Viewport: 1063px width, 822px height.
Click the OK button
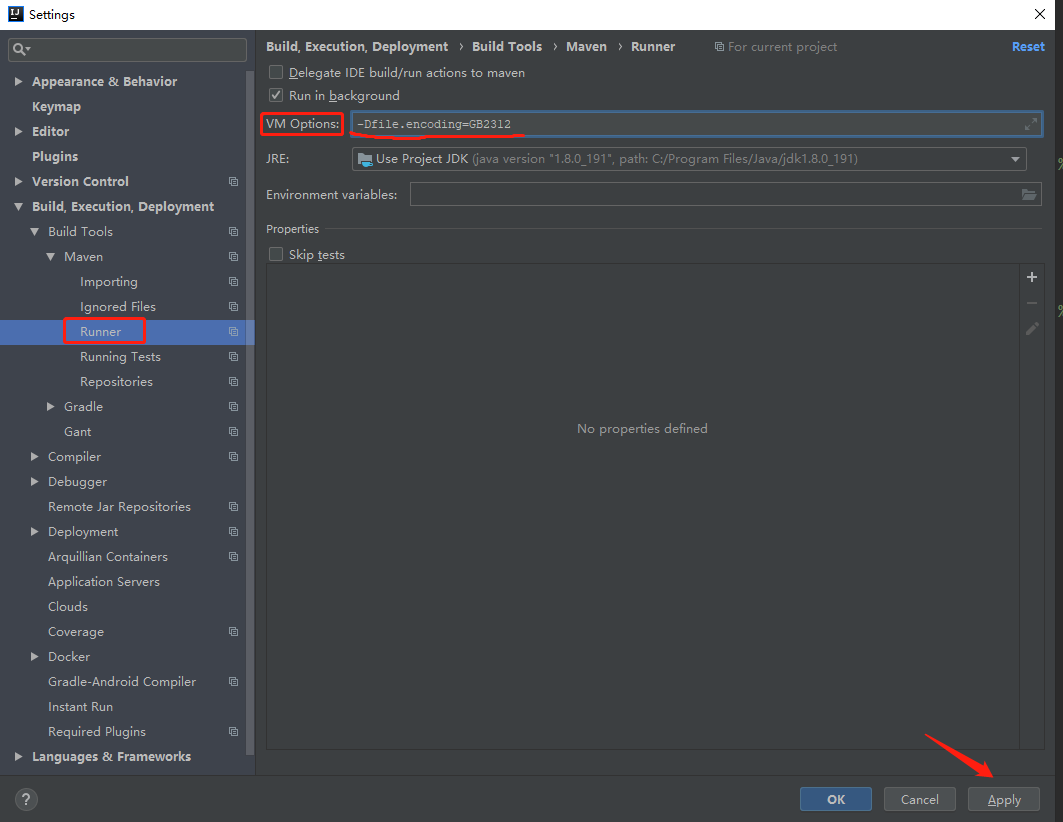pos(836,799)
